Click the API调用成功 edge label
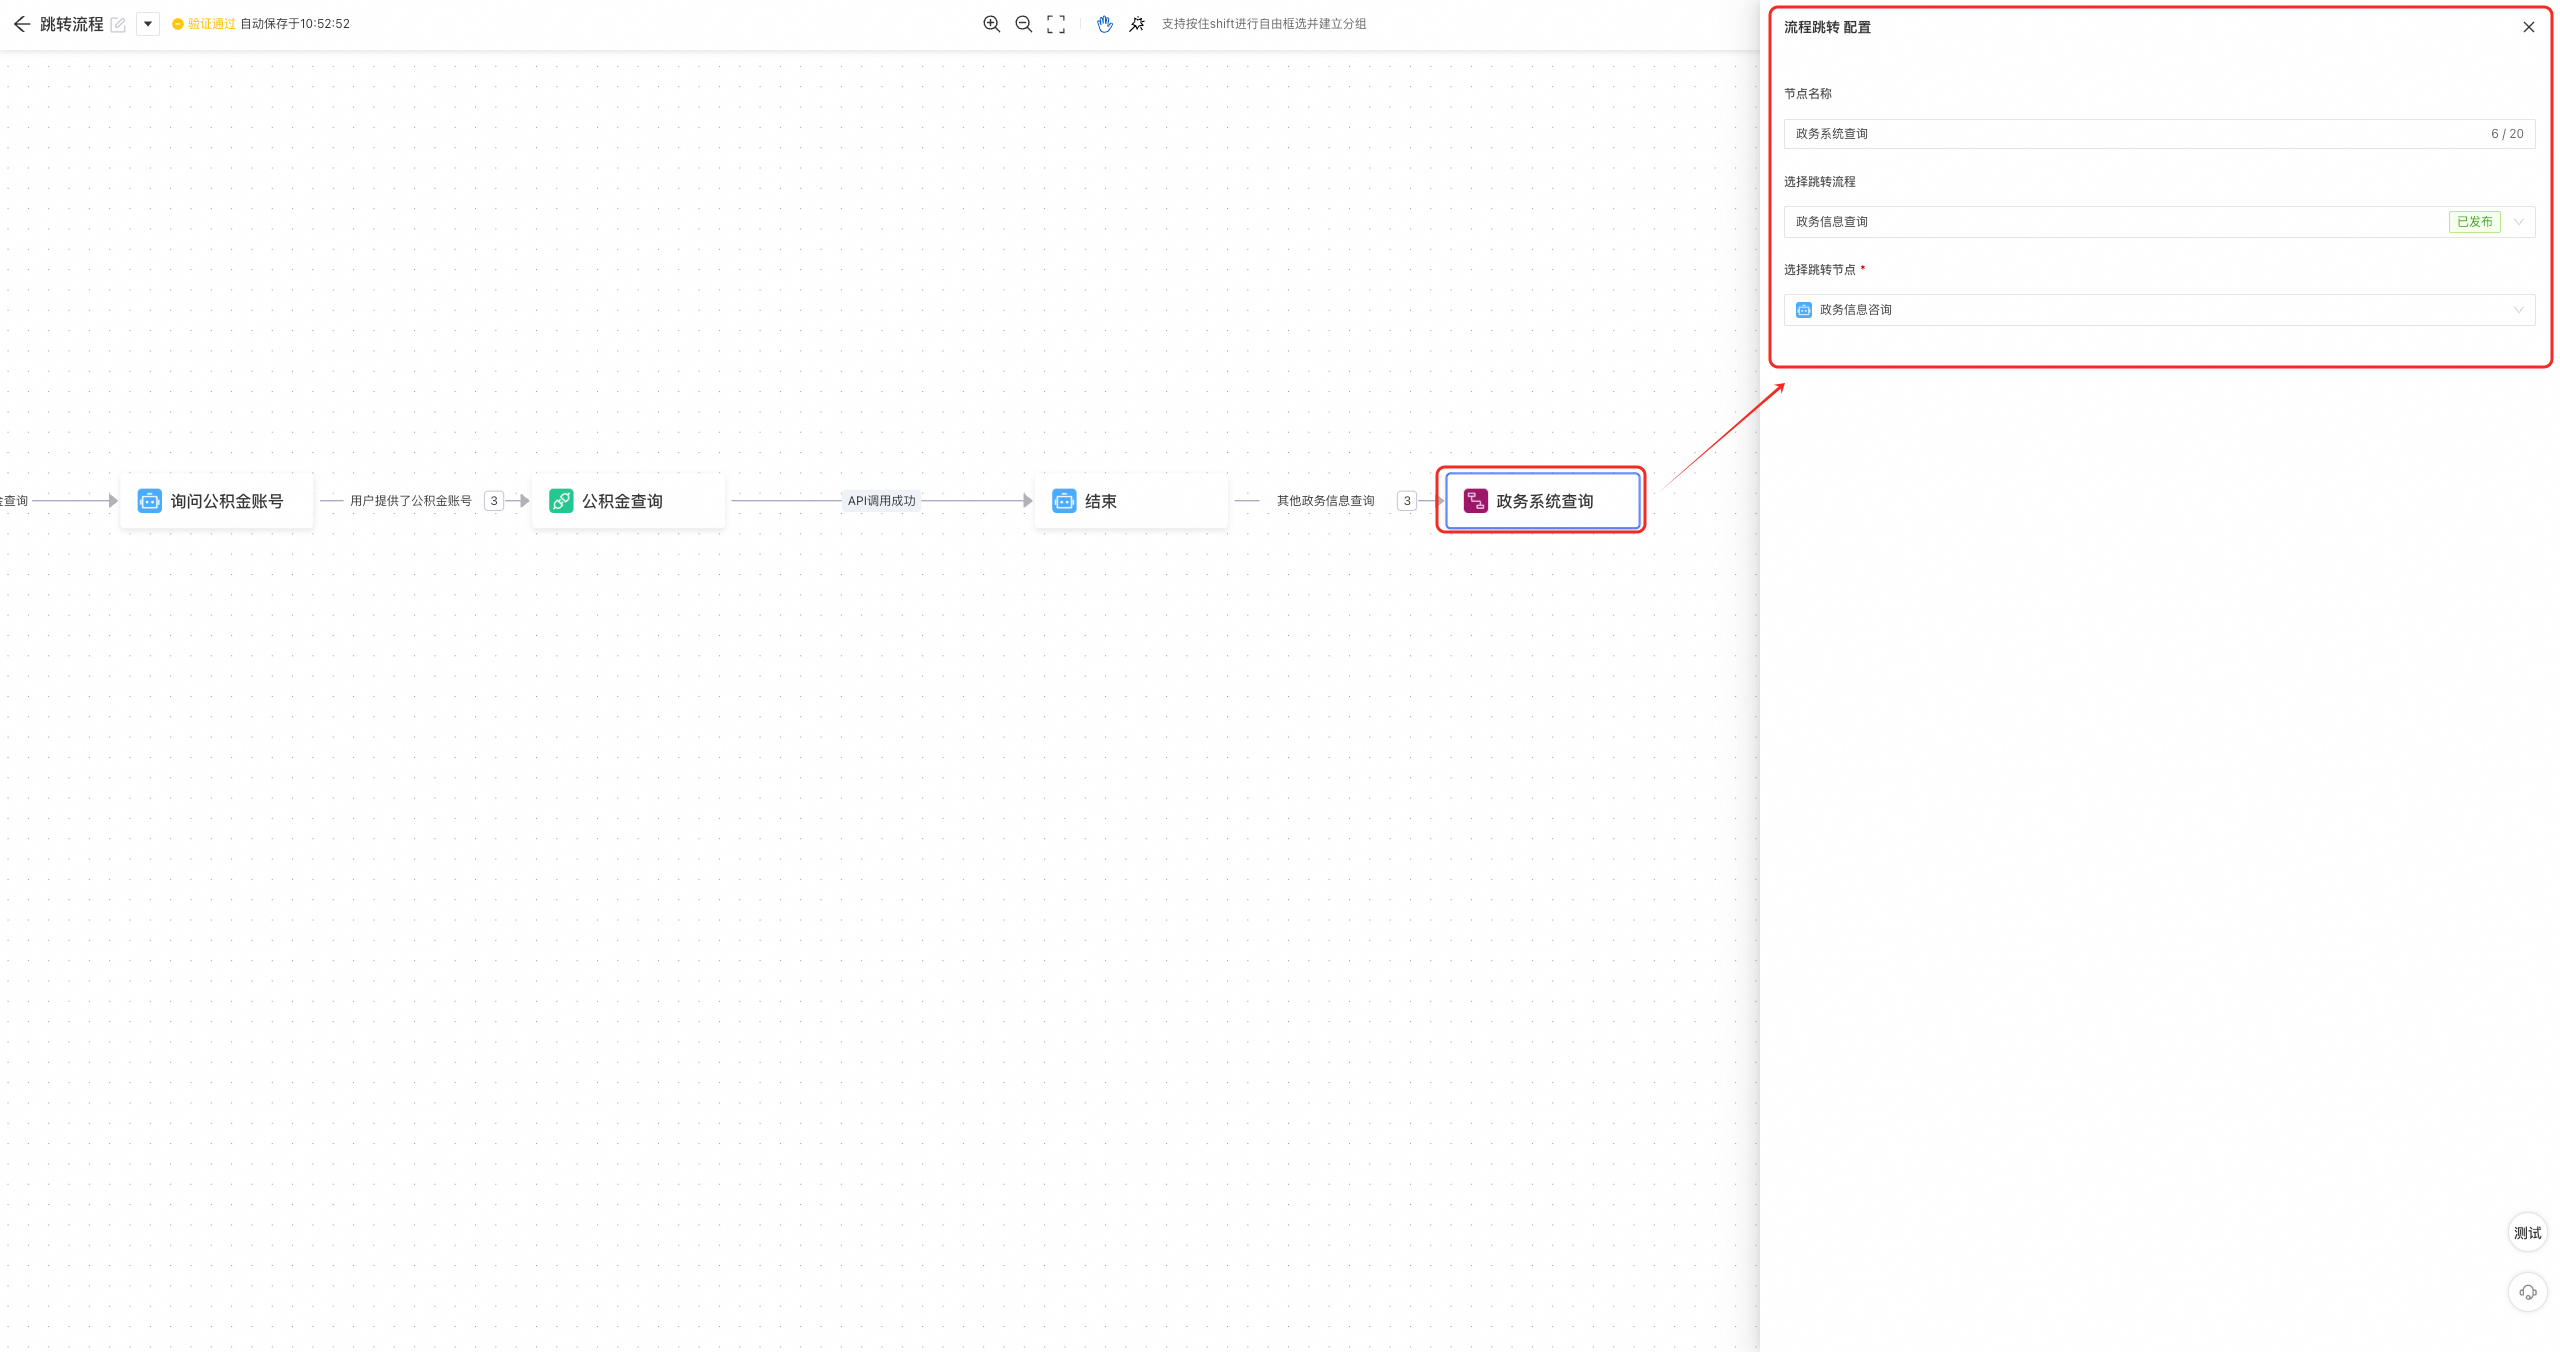Screen dimensions: 2560x1352 pyautogui.click(x=882, y=501)
